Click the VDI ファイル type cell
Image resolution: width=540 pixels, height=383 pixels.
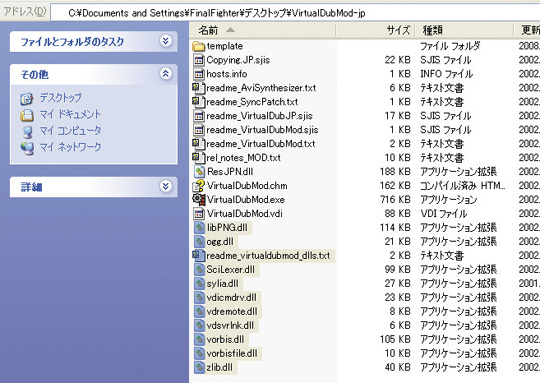444,214
